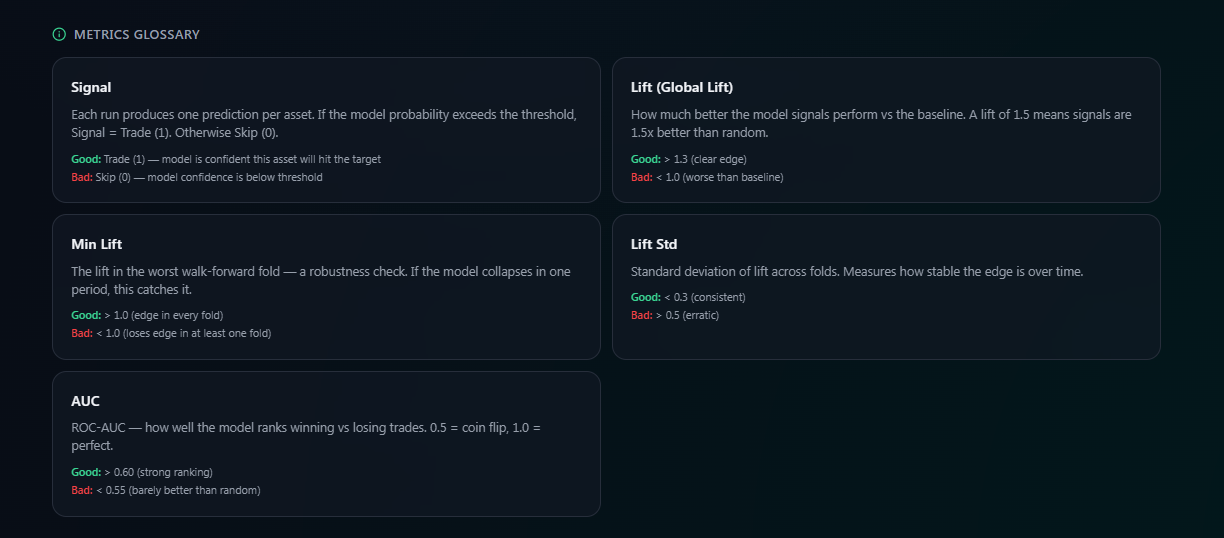
Task: Click the Bad label in Signal card
Action: point(82,177)
